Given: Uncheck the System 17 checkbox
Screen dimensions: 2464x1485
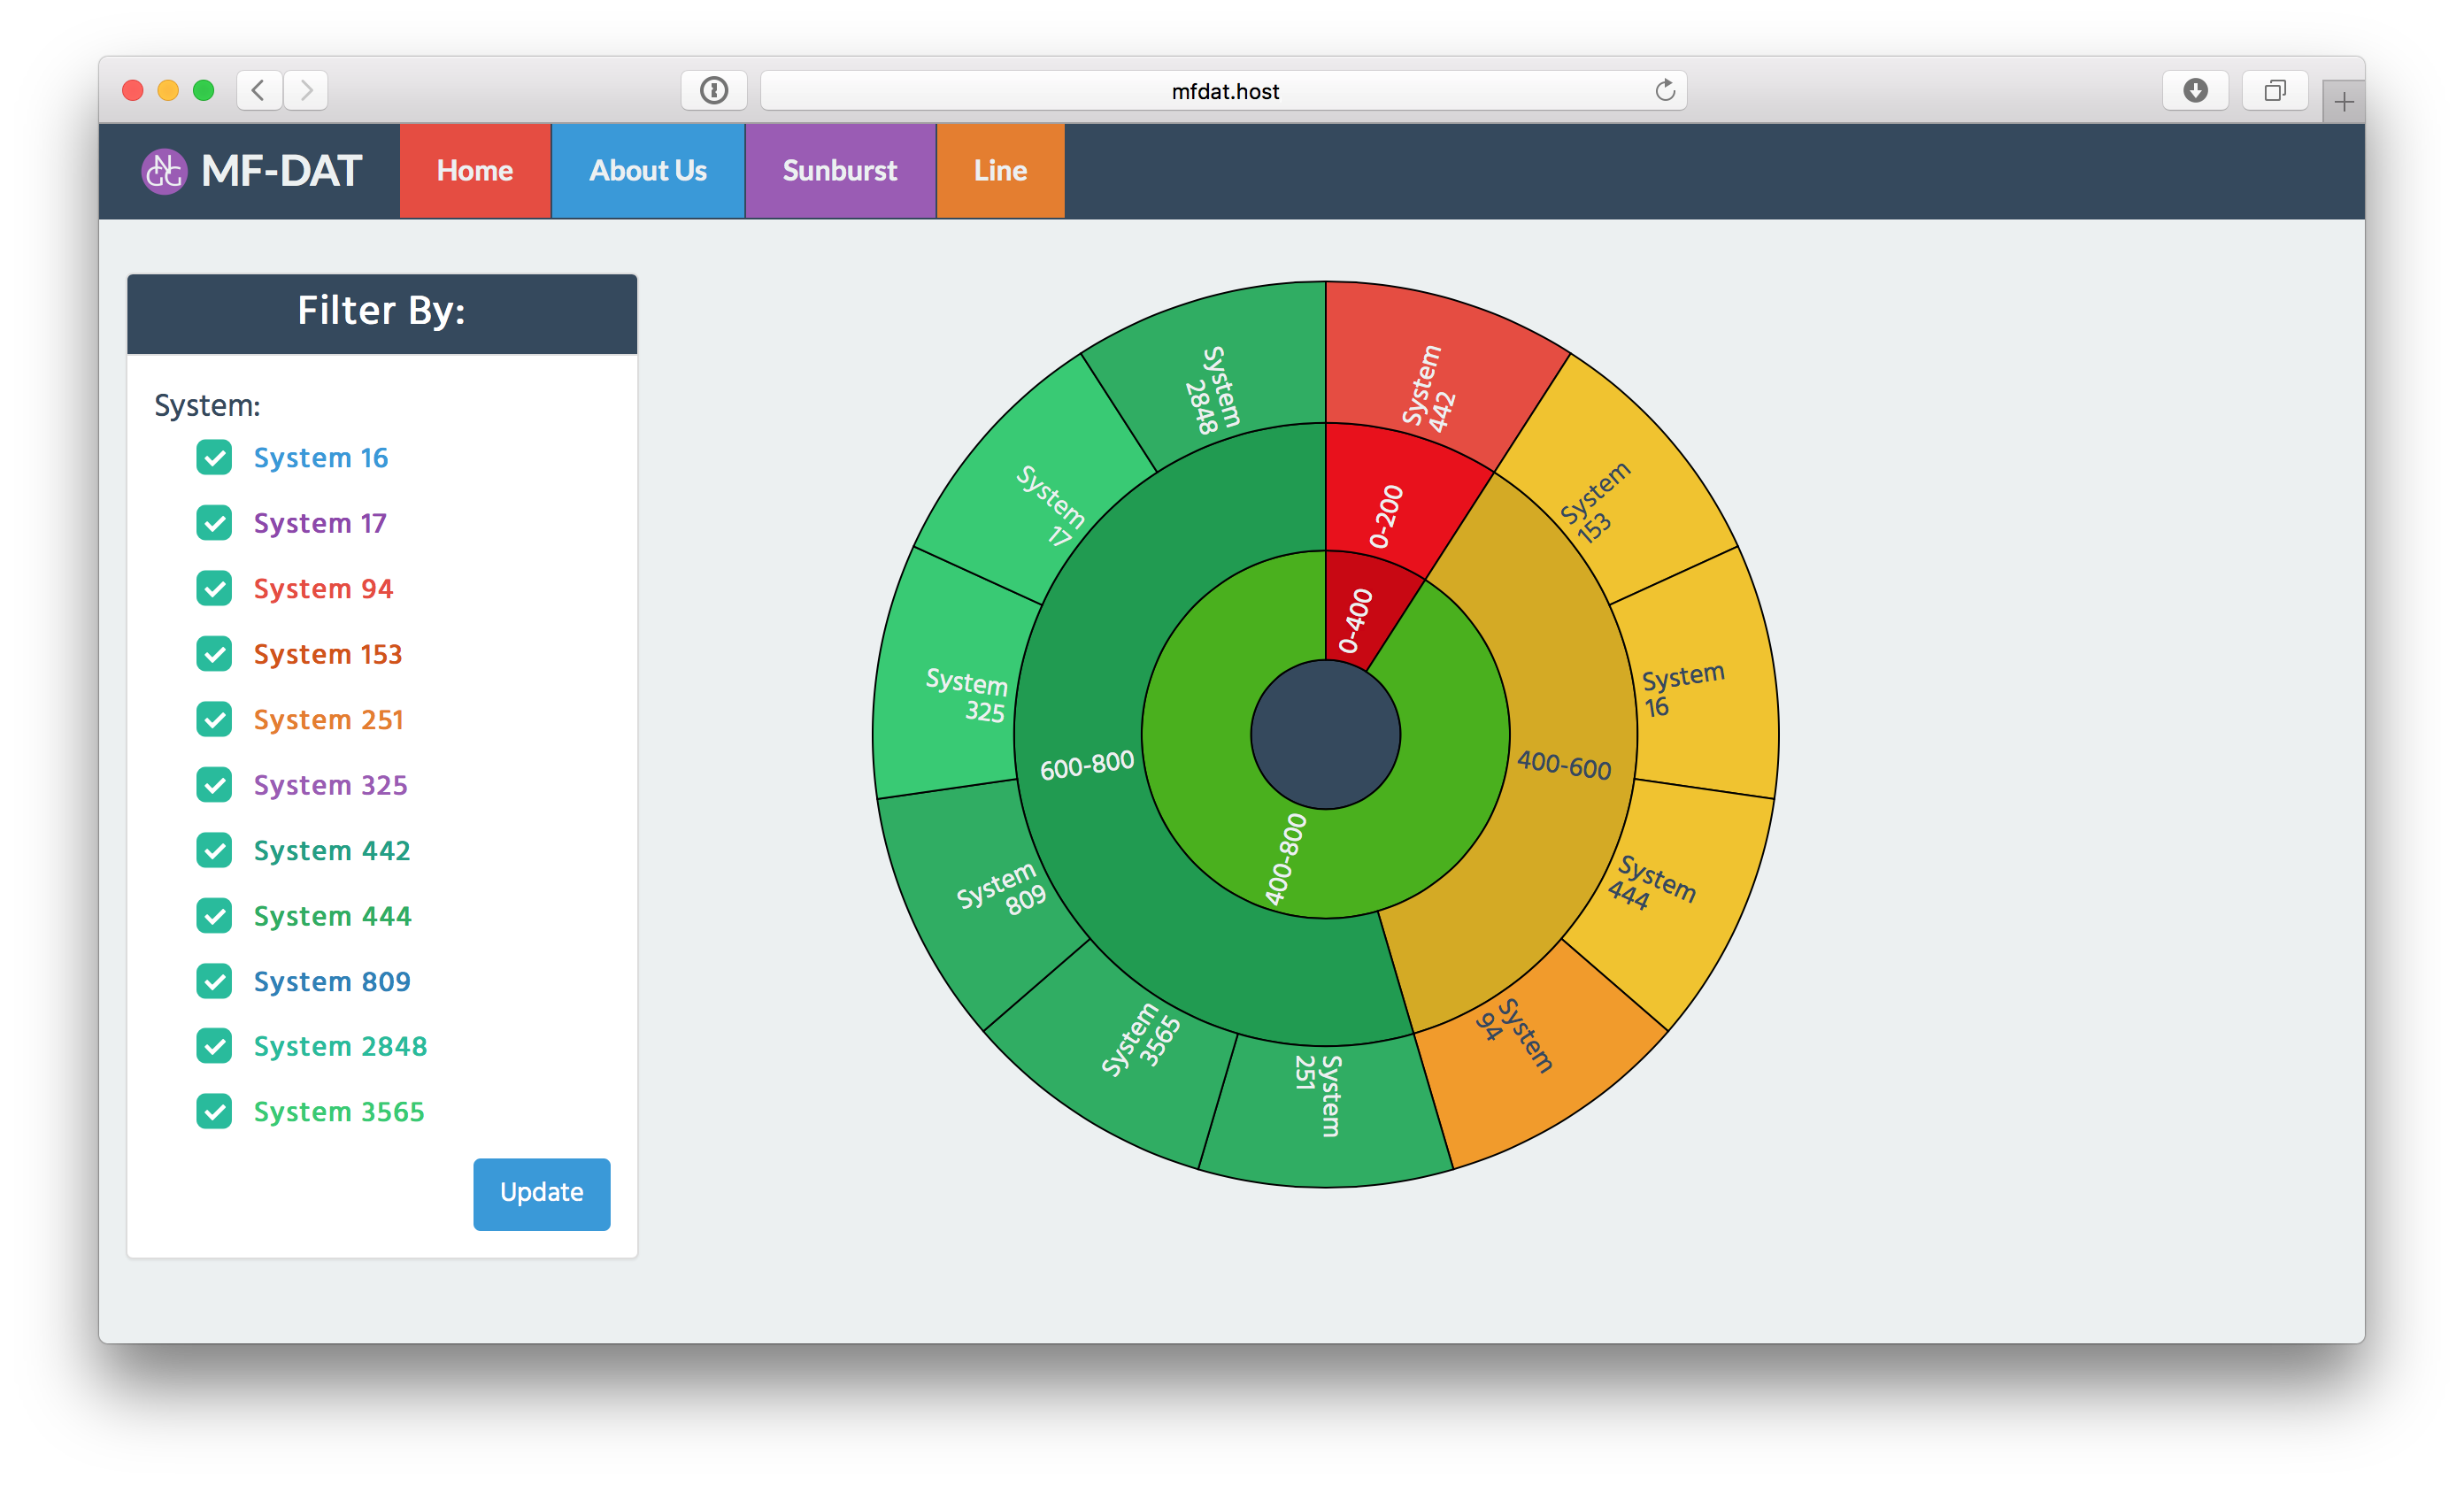Looking at the screenshot, I should (214, 523).
